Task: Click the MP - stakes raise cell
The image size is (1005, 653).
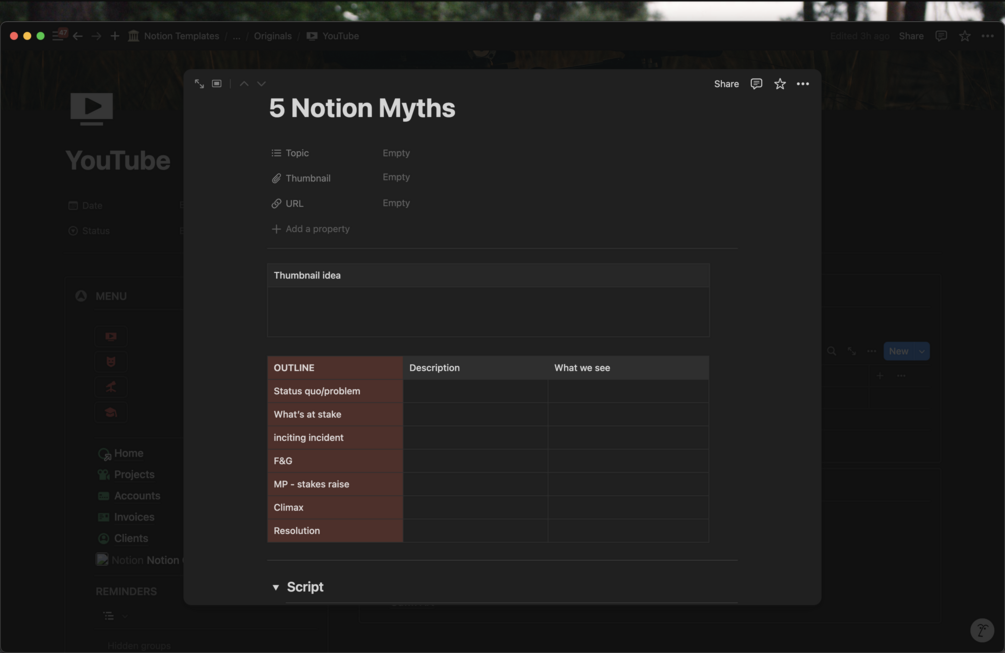Action: tap(335, 484)
